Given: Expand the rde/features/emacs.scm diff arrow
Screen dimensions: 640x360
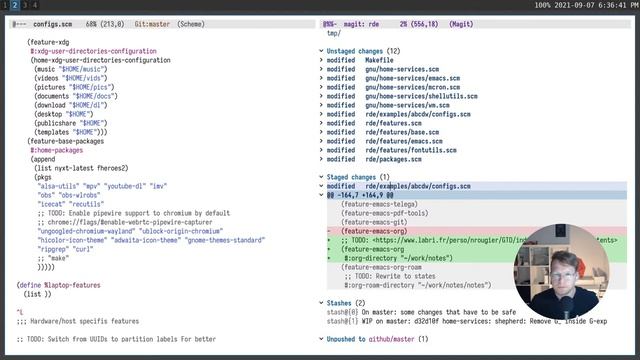Looking at the screenshot, I should point(321,141).
